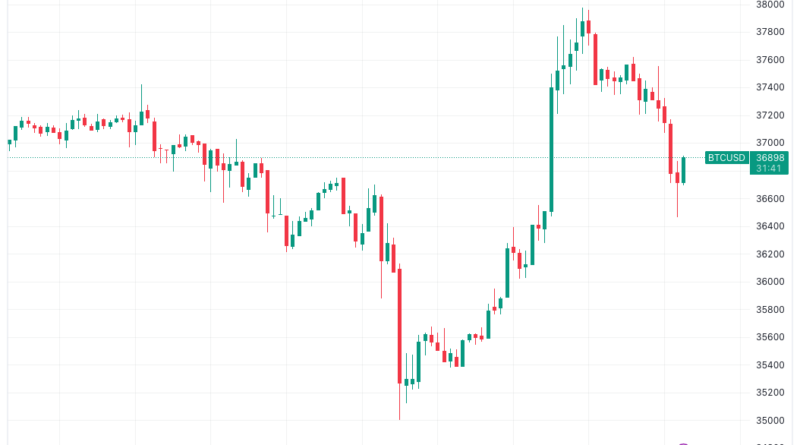Click the 37400 price axis label
Screen dimensions: 800x445
click(x=769, y=88)
